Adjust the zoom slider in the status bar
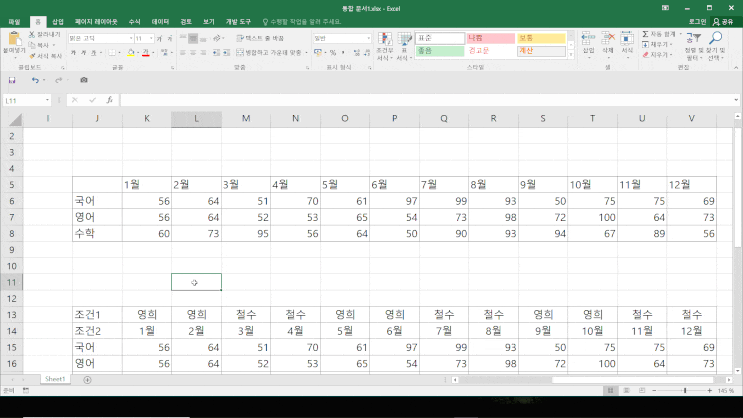 (685, 391)
